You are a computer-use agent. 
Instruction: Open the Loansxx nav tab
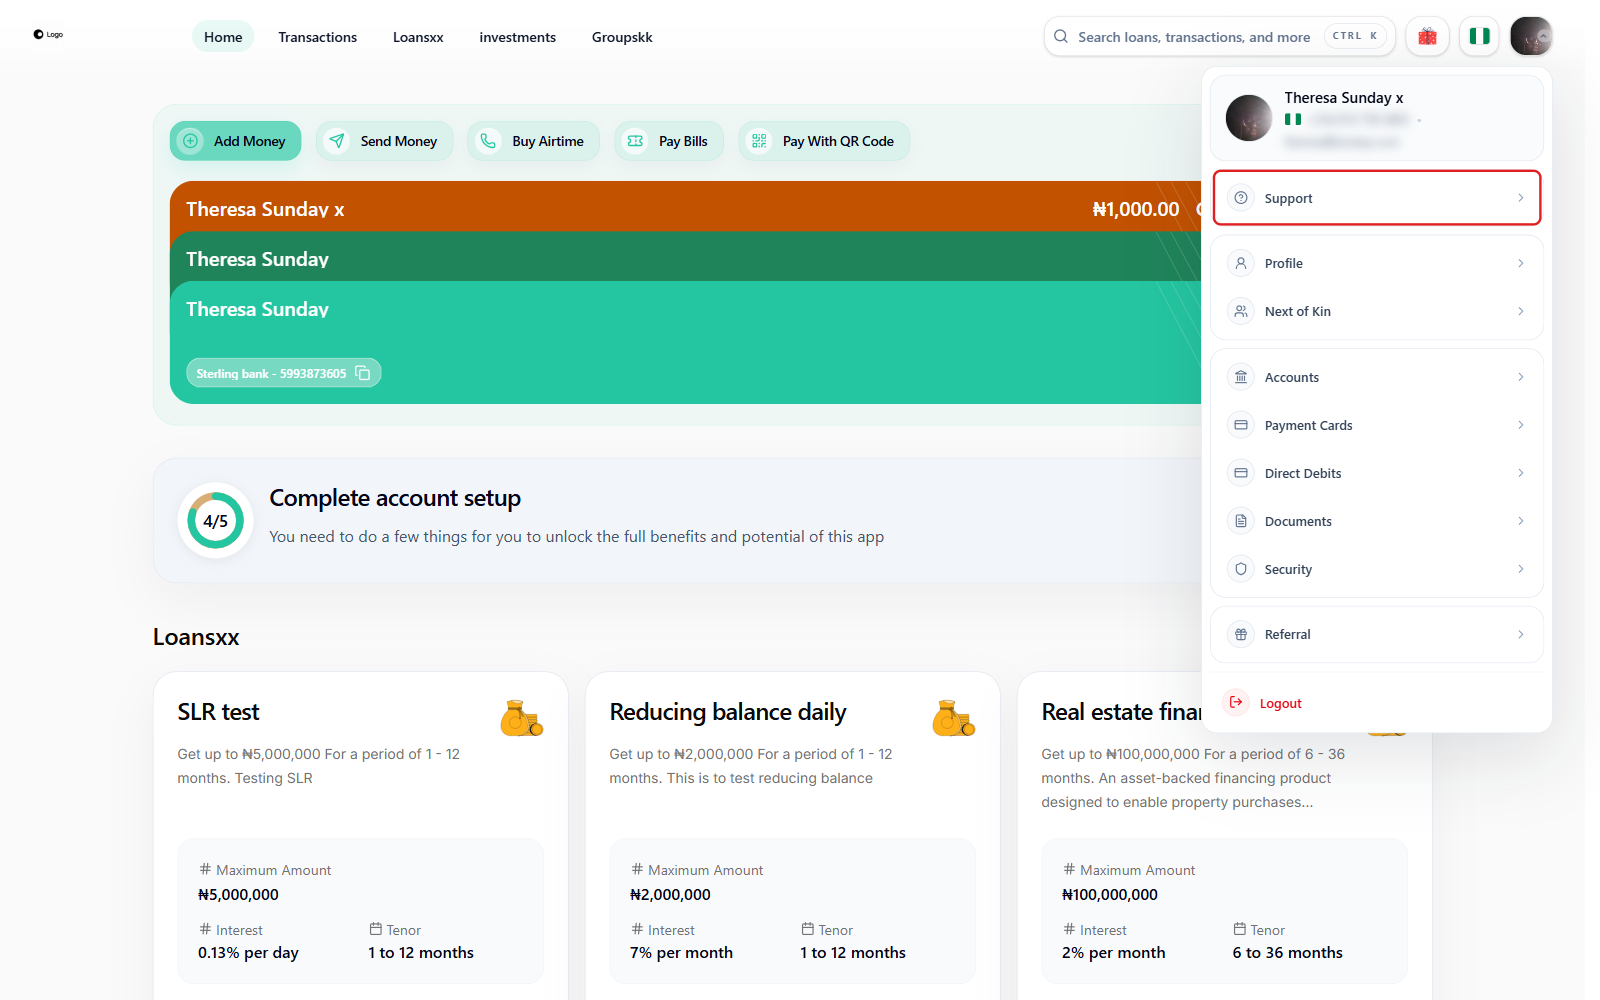click(x=418, y=37)
